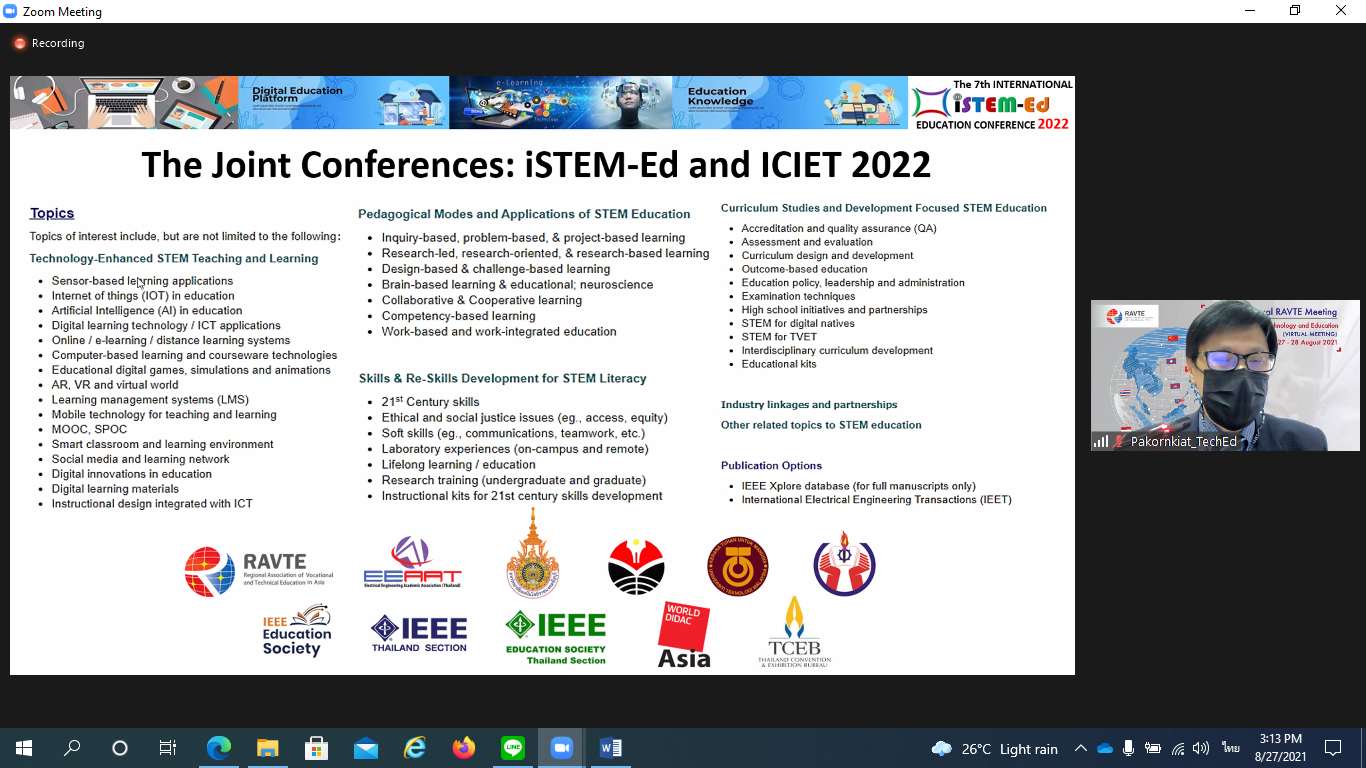Open the LINE app from the taskbar
The image size is (1366, 768).
click(x=512, y=748)
